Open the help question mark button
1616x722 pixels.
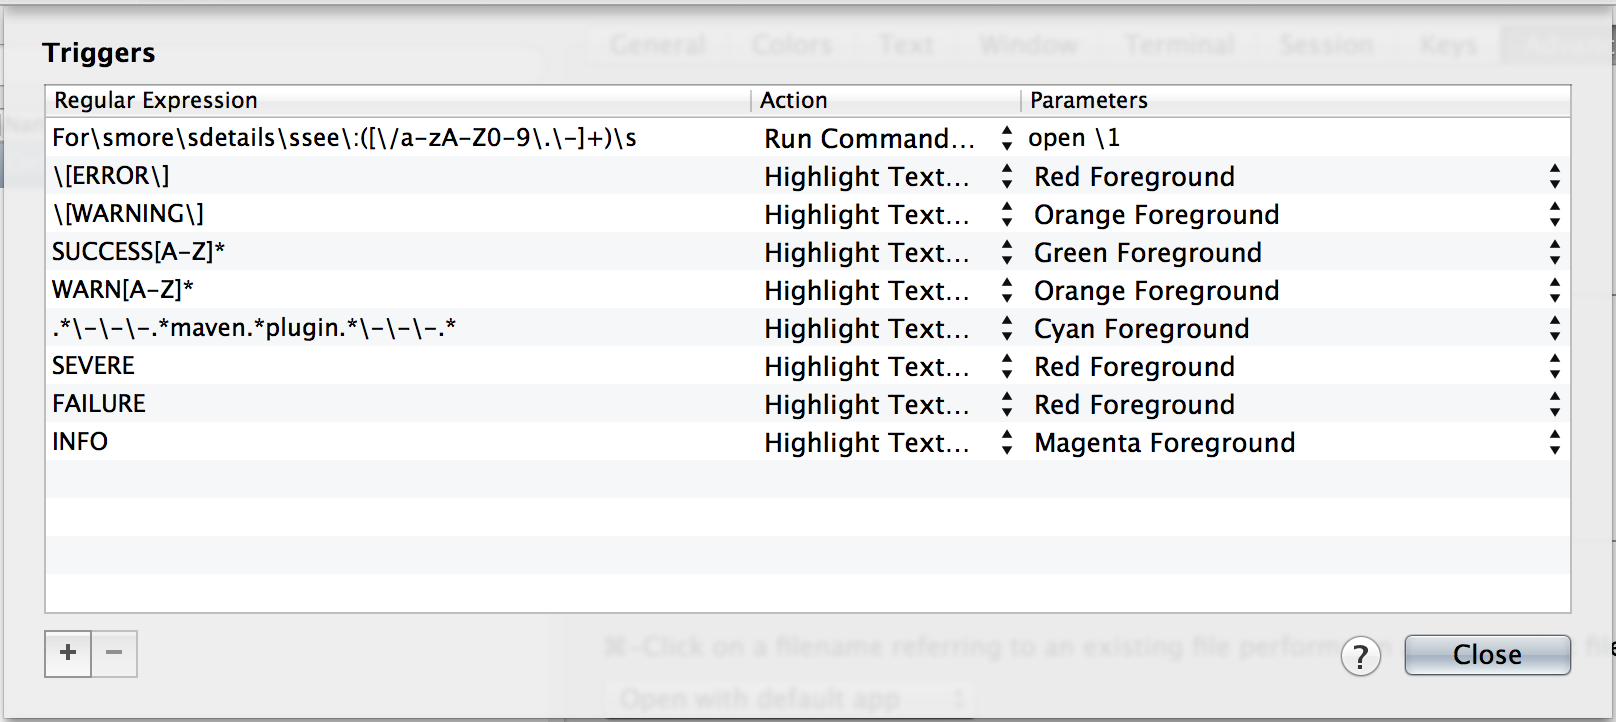pos(1360,657)
